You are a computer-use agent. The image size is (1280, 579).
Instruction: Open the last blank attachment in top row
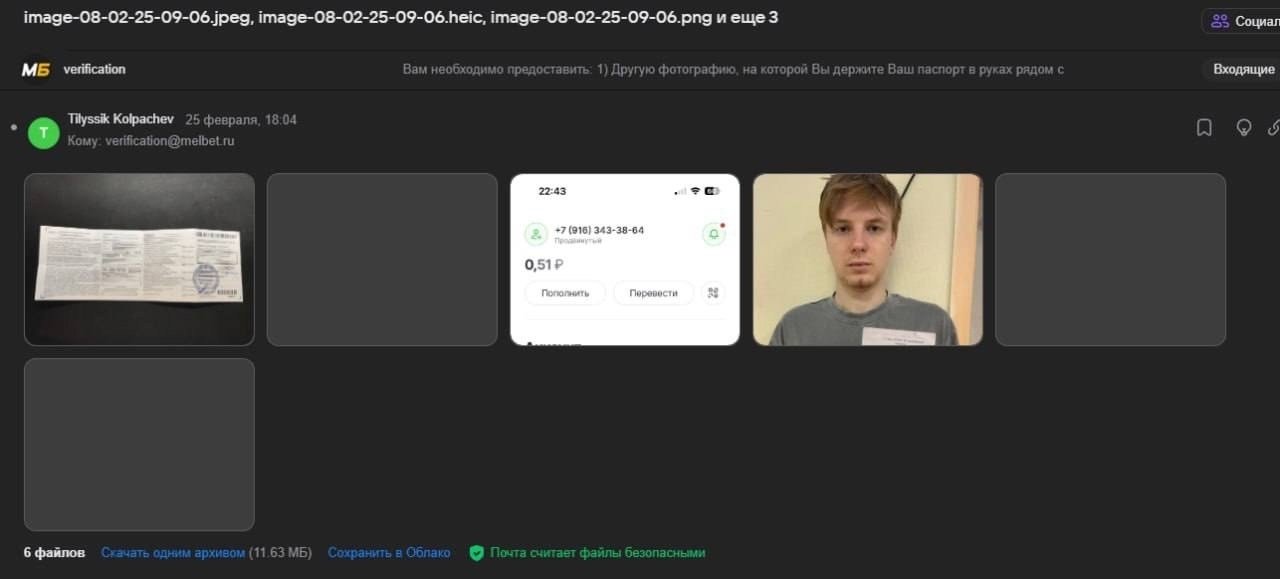(1110, 260)
